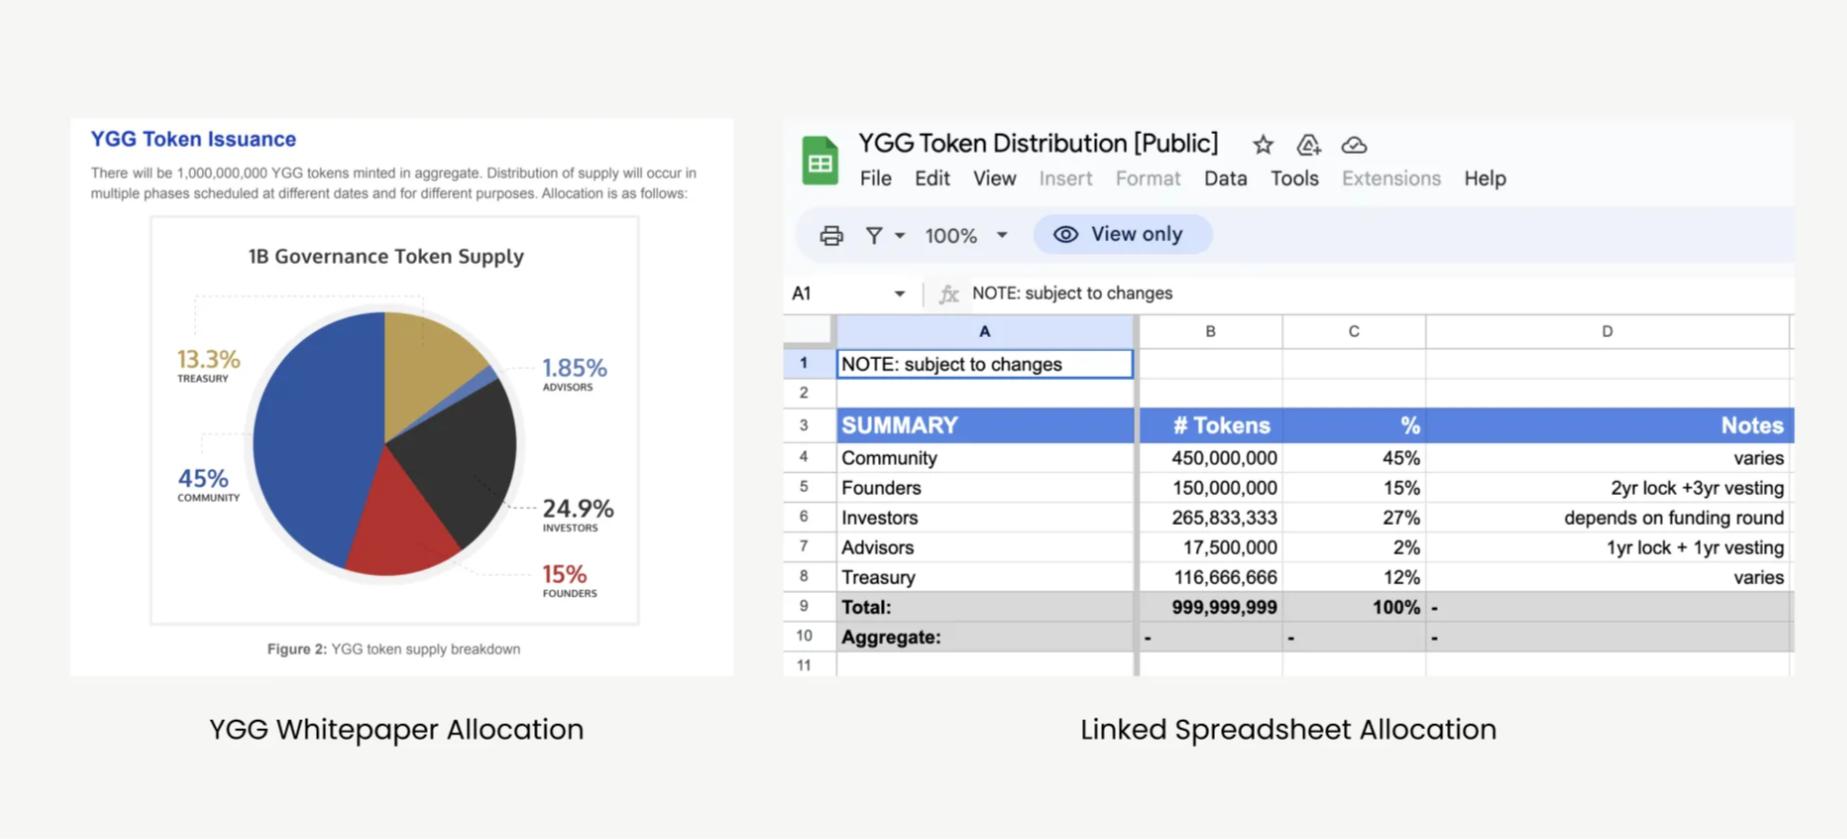Open the File menu
Viewport: 1847px width, 839px height.
(875, 178)
